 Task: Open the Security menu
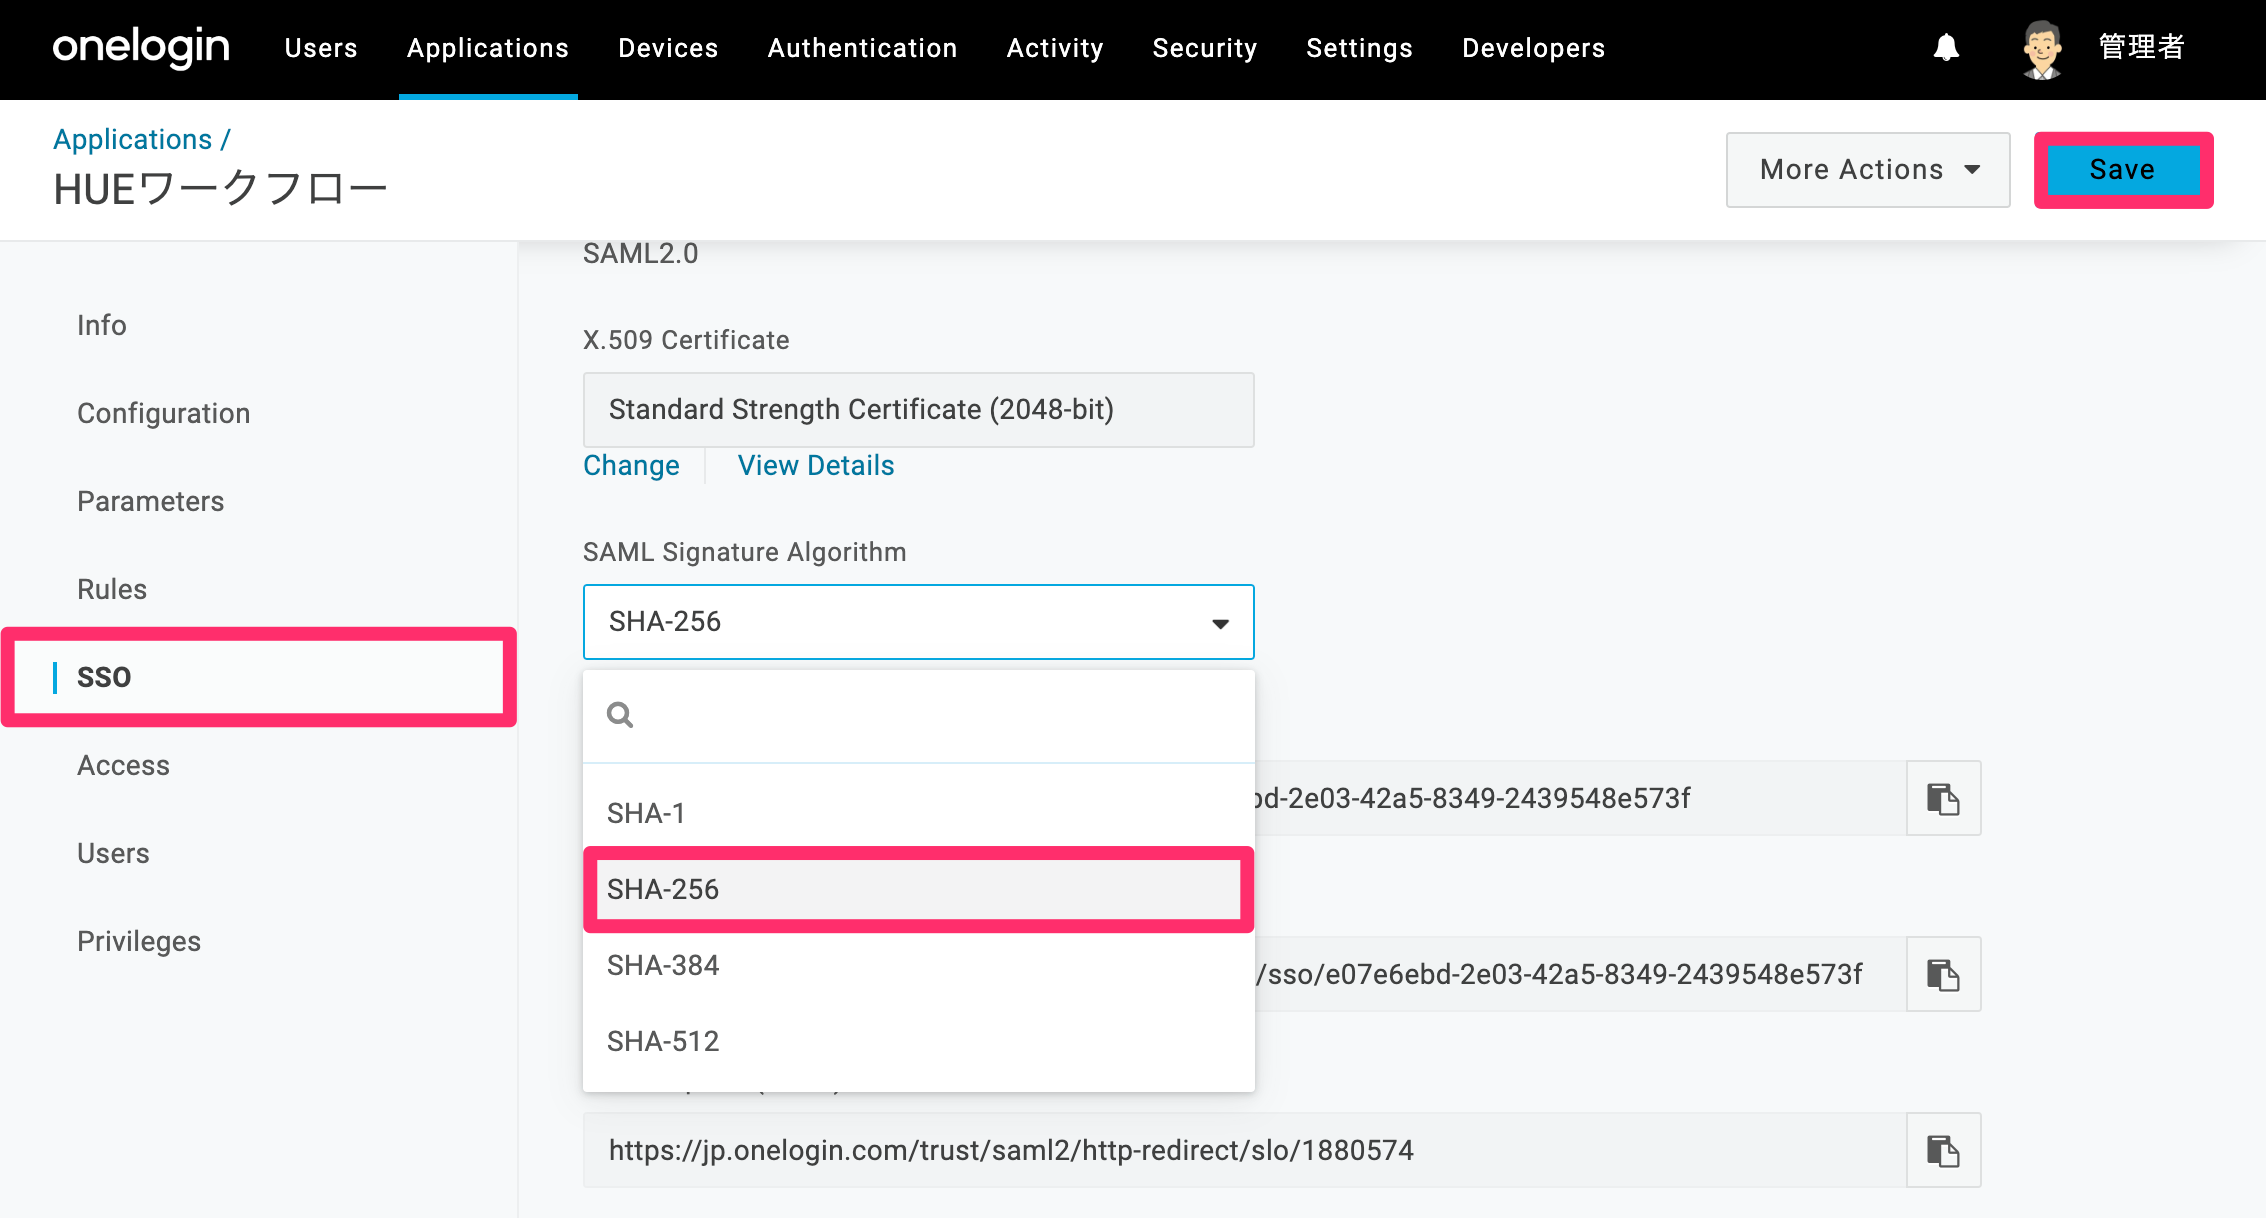[x=1205, y=48]
